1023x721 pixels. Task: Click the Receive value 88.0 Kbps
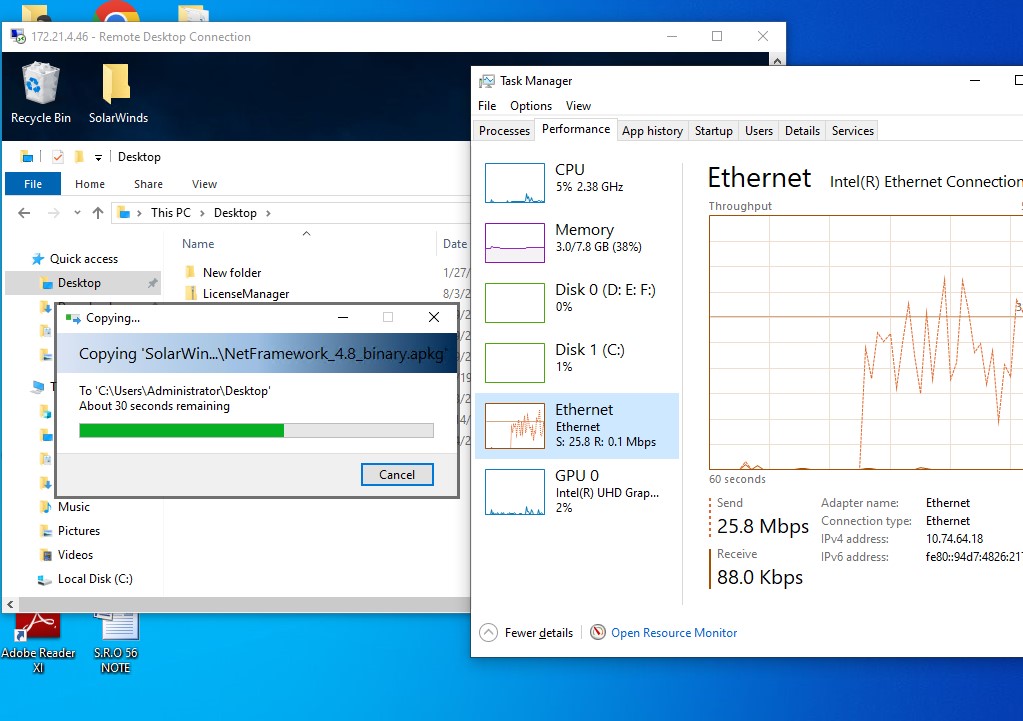pyautogui.click(x=759, y=577)
